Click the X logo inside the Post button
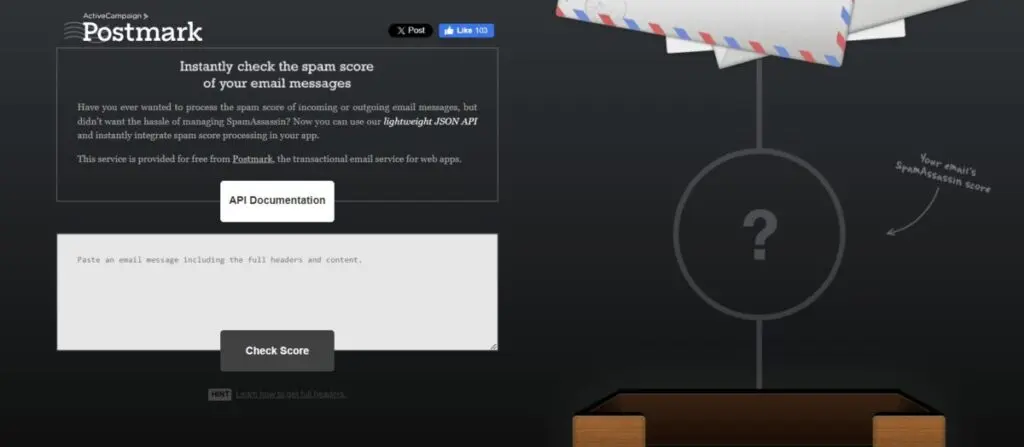The width and height of the screenshot is (1024, 447). pos(400,31)
